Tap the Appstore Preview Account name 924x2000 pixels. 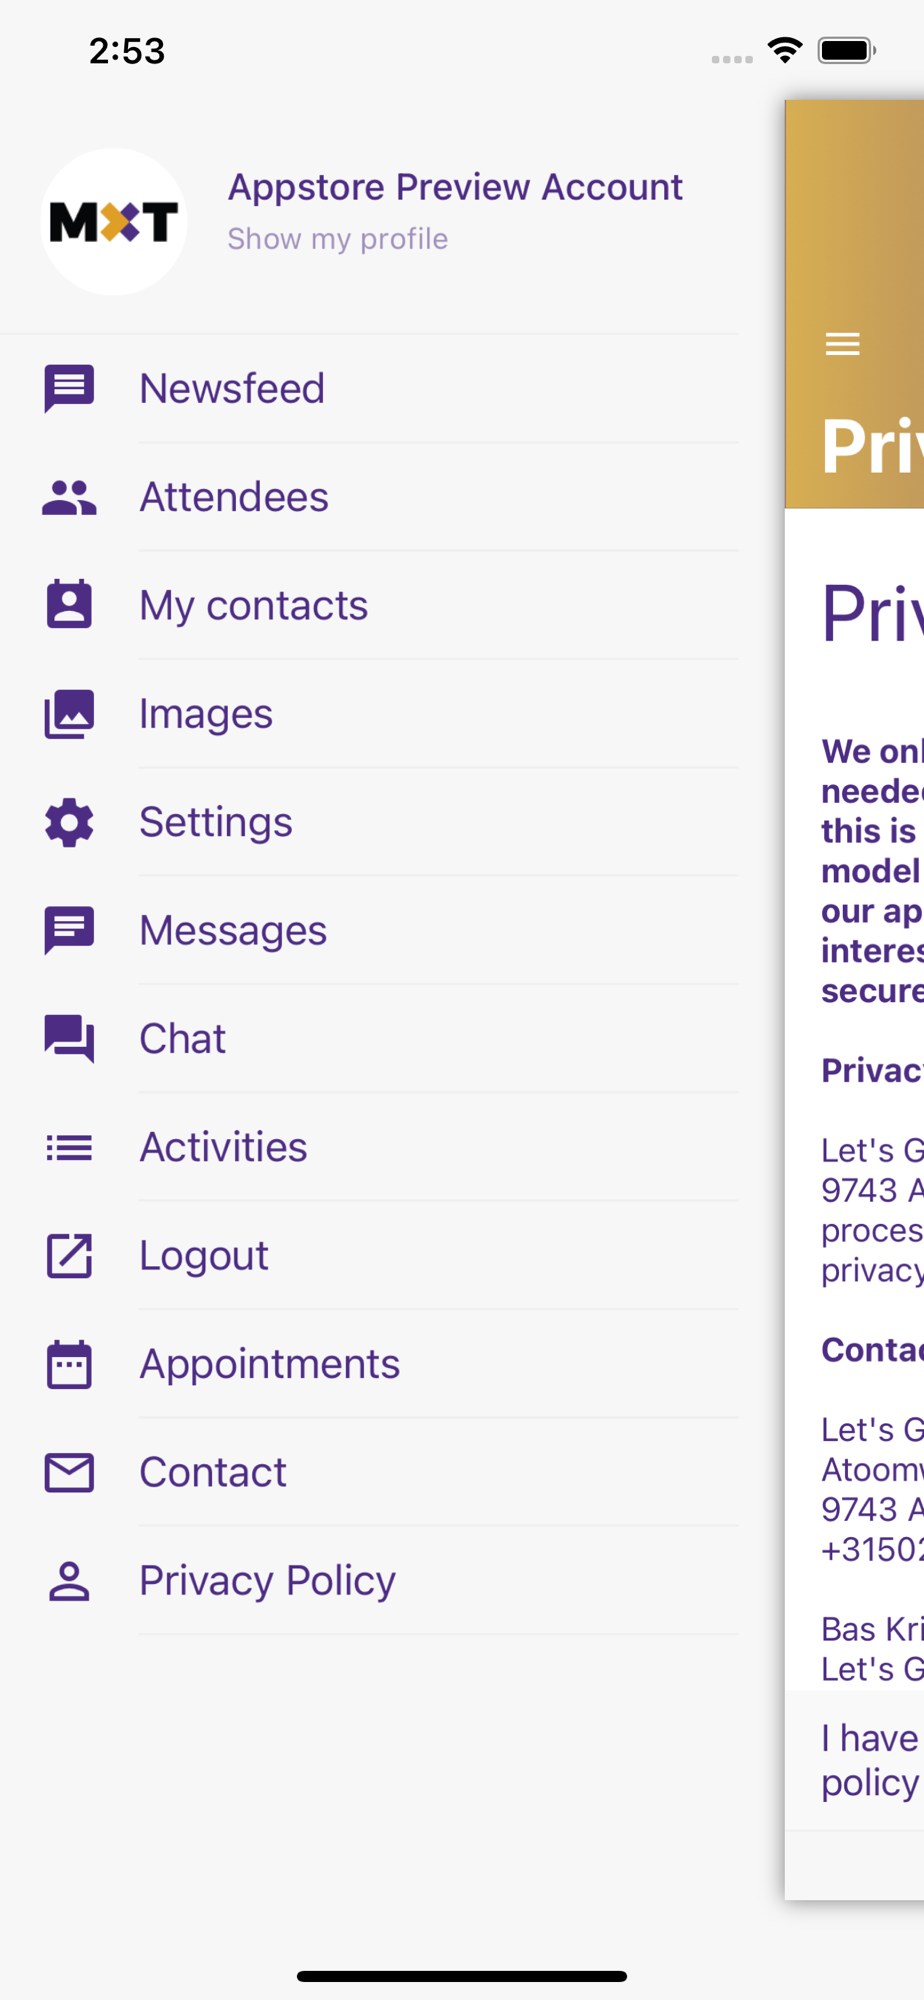point(455,187)
